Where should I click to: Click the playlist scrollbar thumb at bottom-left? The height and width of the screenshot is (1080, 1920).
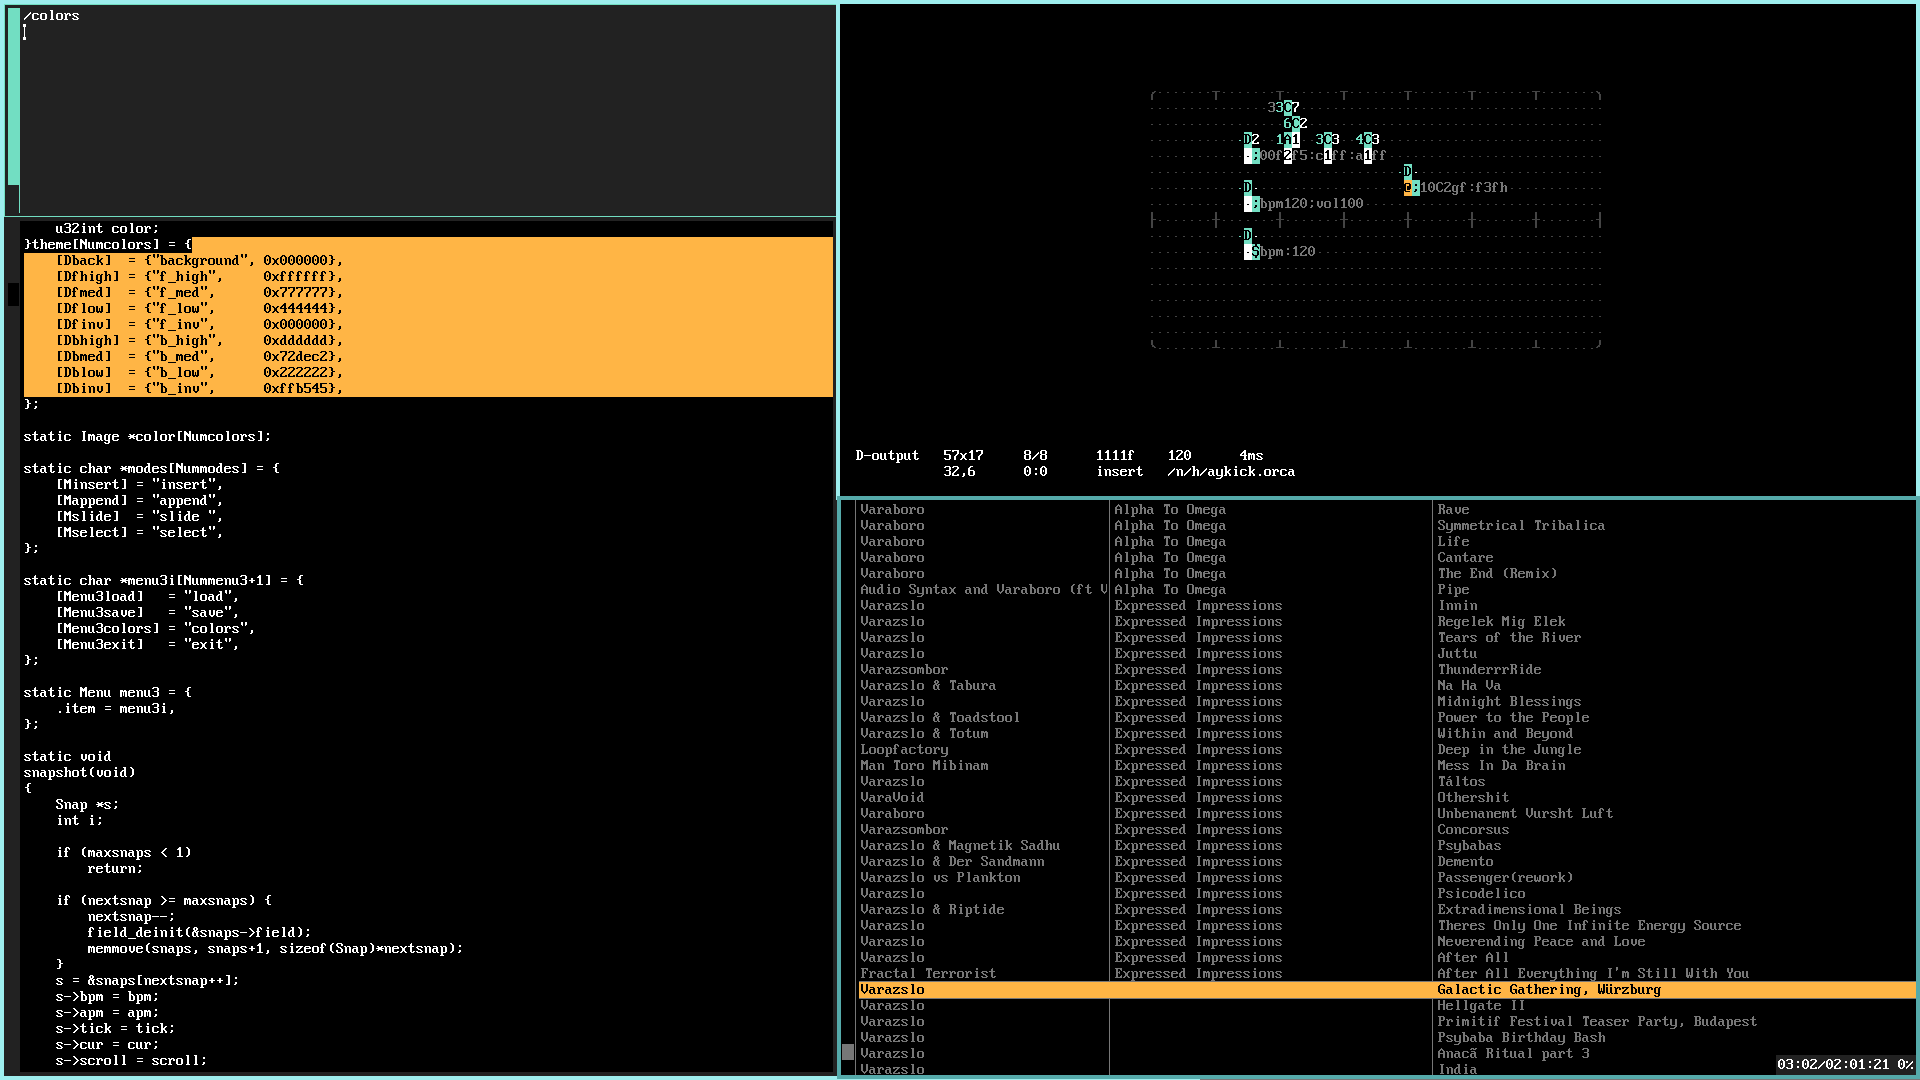coord(848,1052)
